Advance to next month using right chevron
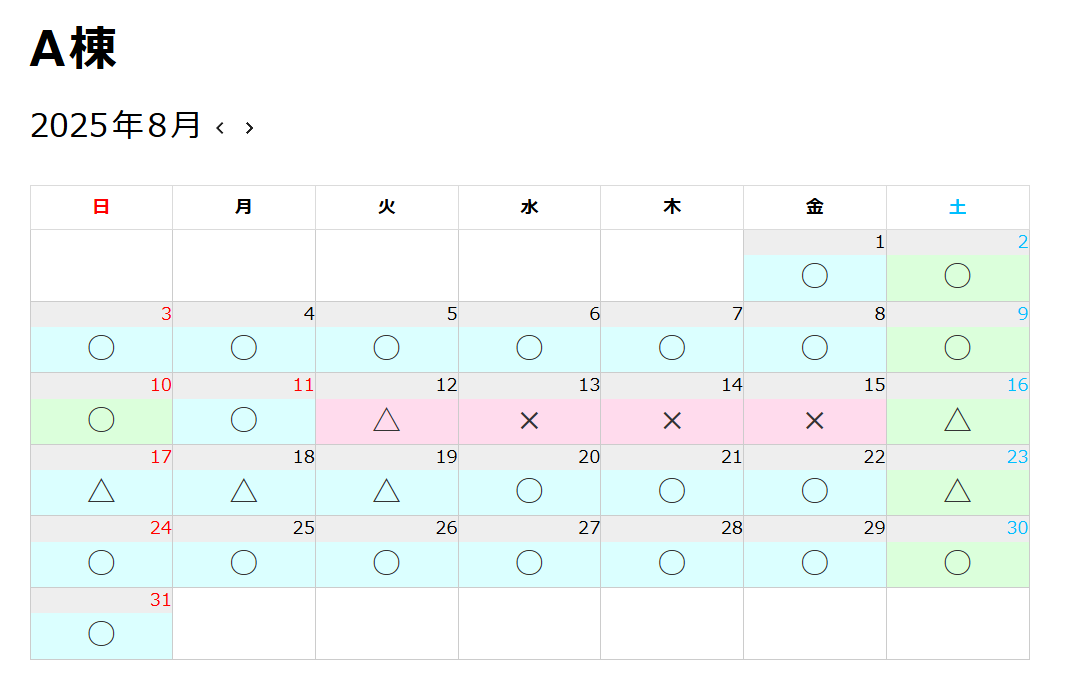1070x679 pixels. (249, 128)
